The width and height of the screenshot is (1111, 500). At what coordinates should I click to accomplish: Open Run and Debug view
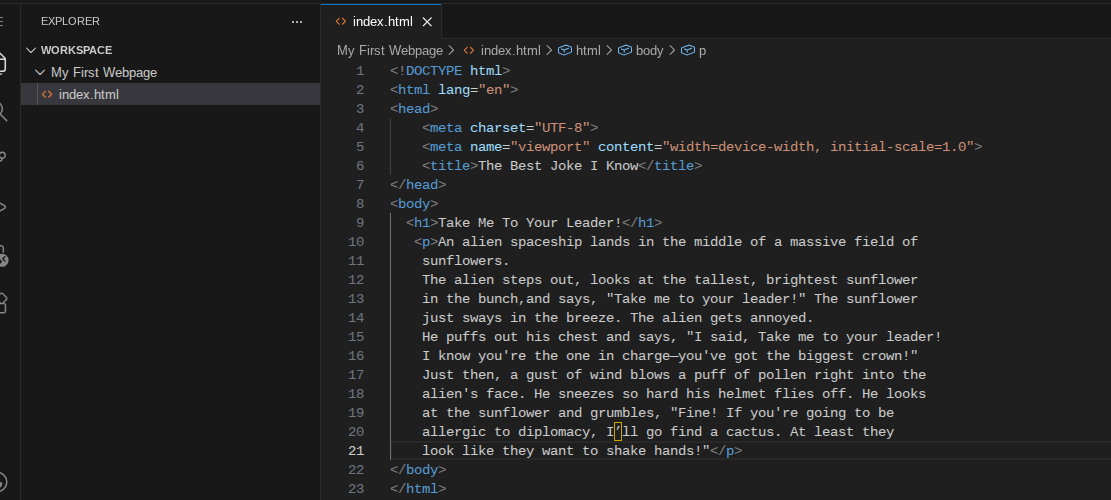tap(4, 207)
